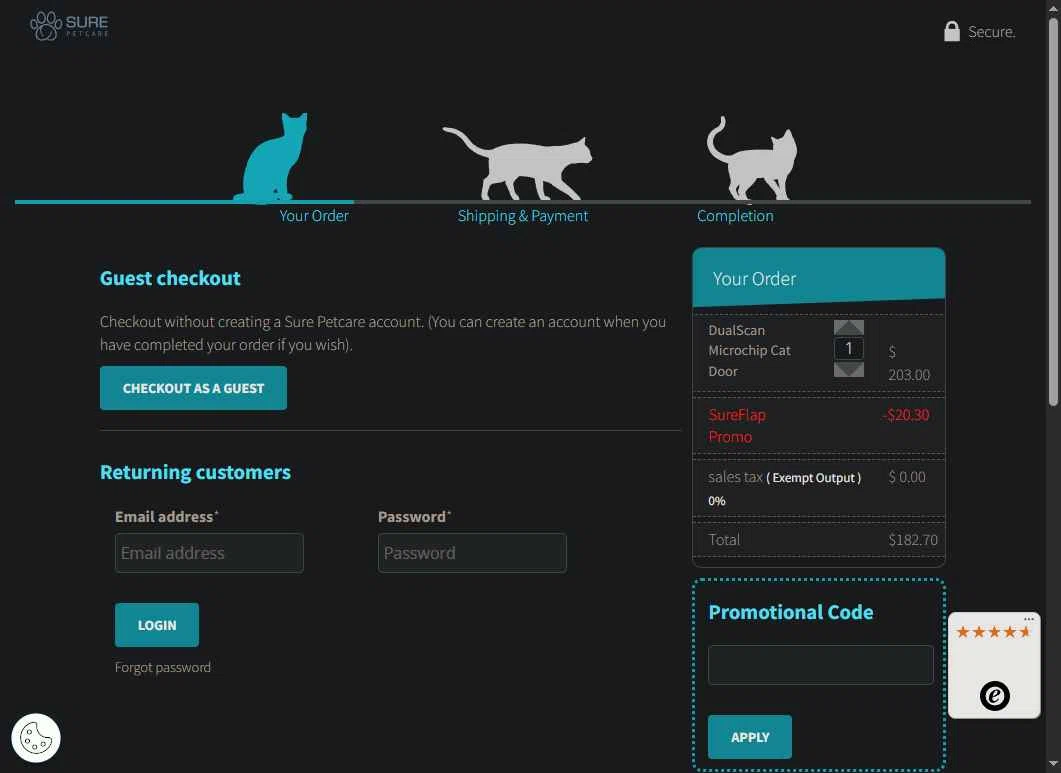Select the Your Order step
The height and width of the screenshot is (773, 1061).
(x=314, y=216)
